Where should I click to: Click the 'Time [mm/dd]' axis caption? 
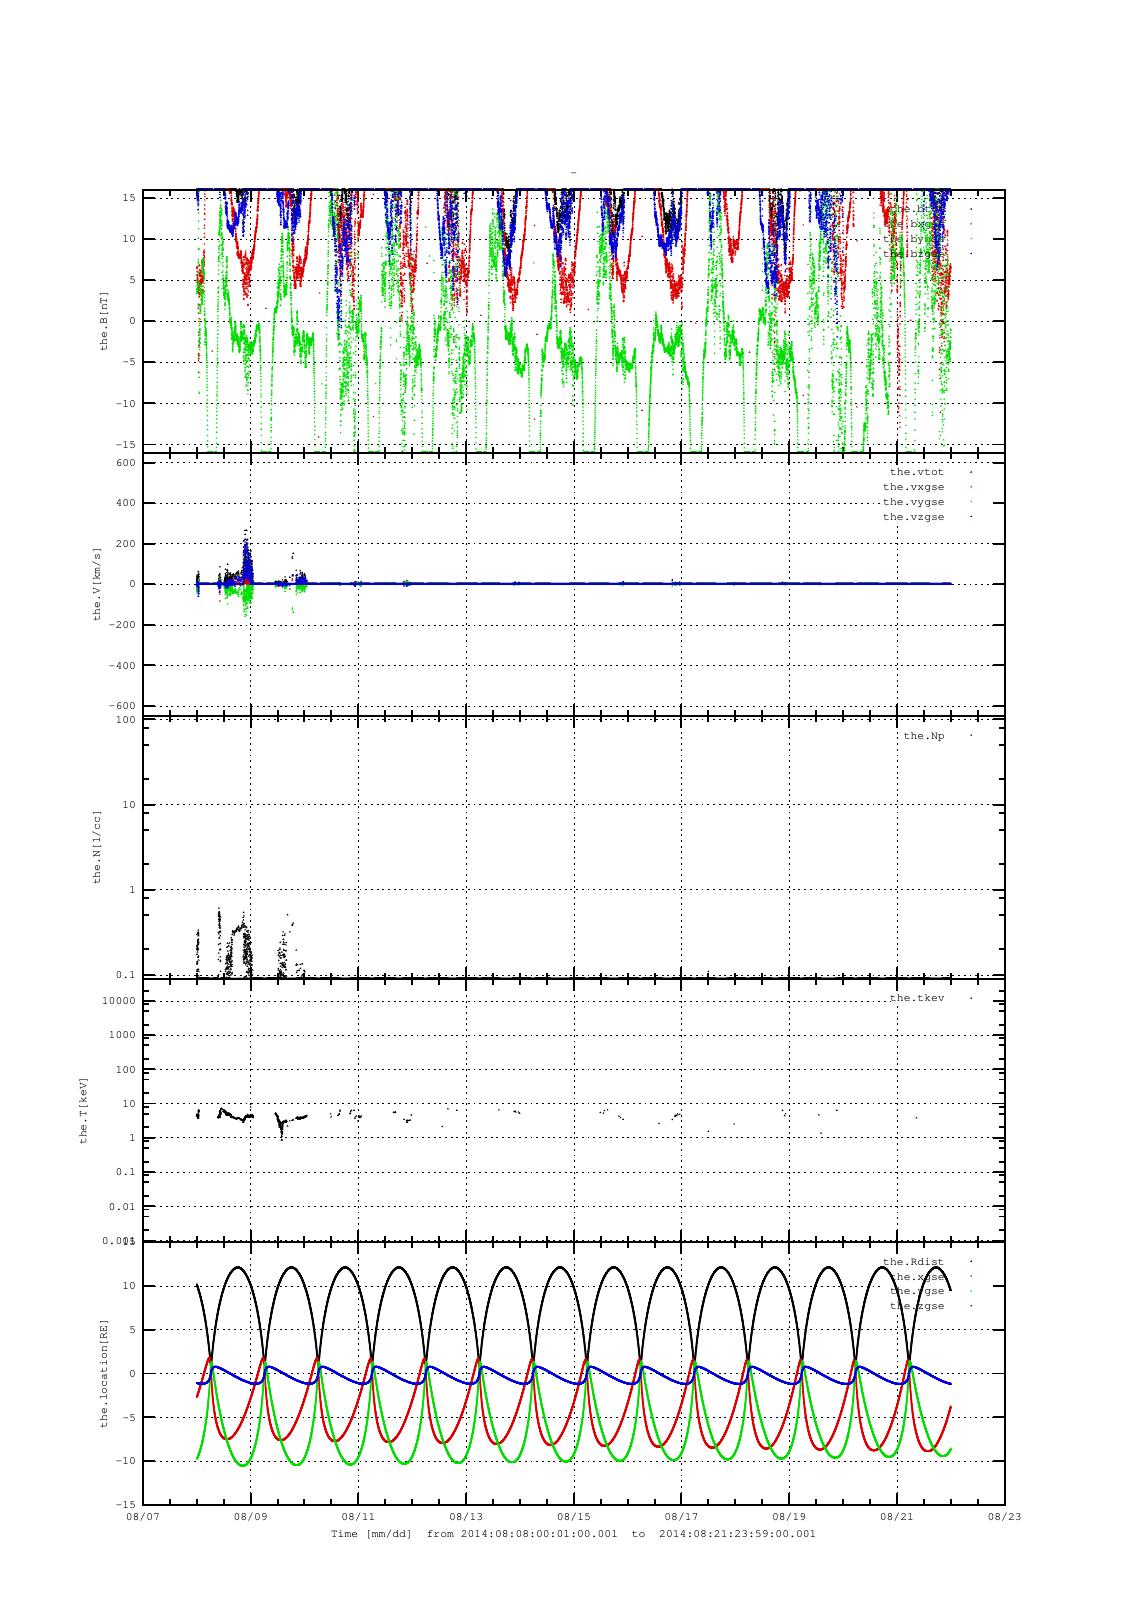[371, 1533]
